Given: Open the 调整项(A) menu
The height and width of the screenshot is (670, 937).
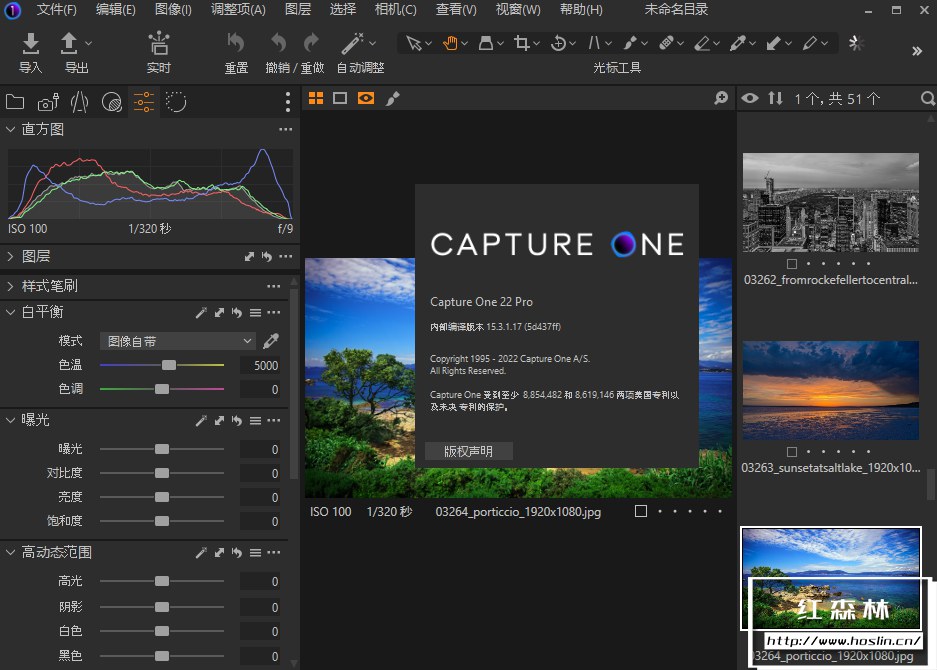Looking at the screenshot, I should pyautogui.click(x=238, y=10).
